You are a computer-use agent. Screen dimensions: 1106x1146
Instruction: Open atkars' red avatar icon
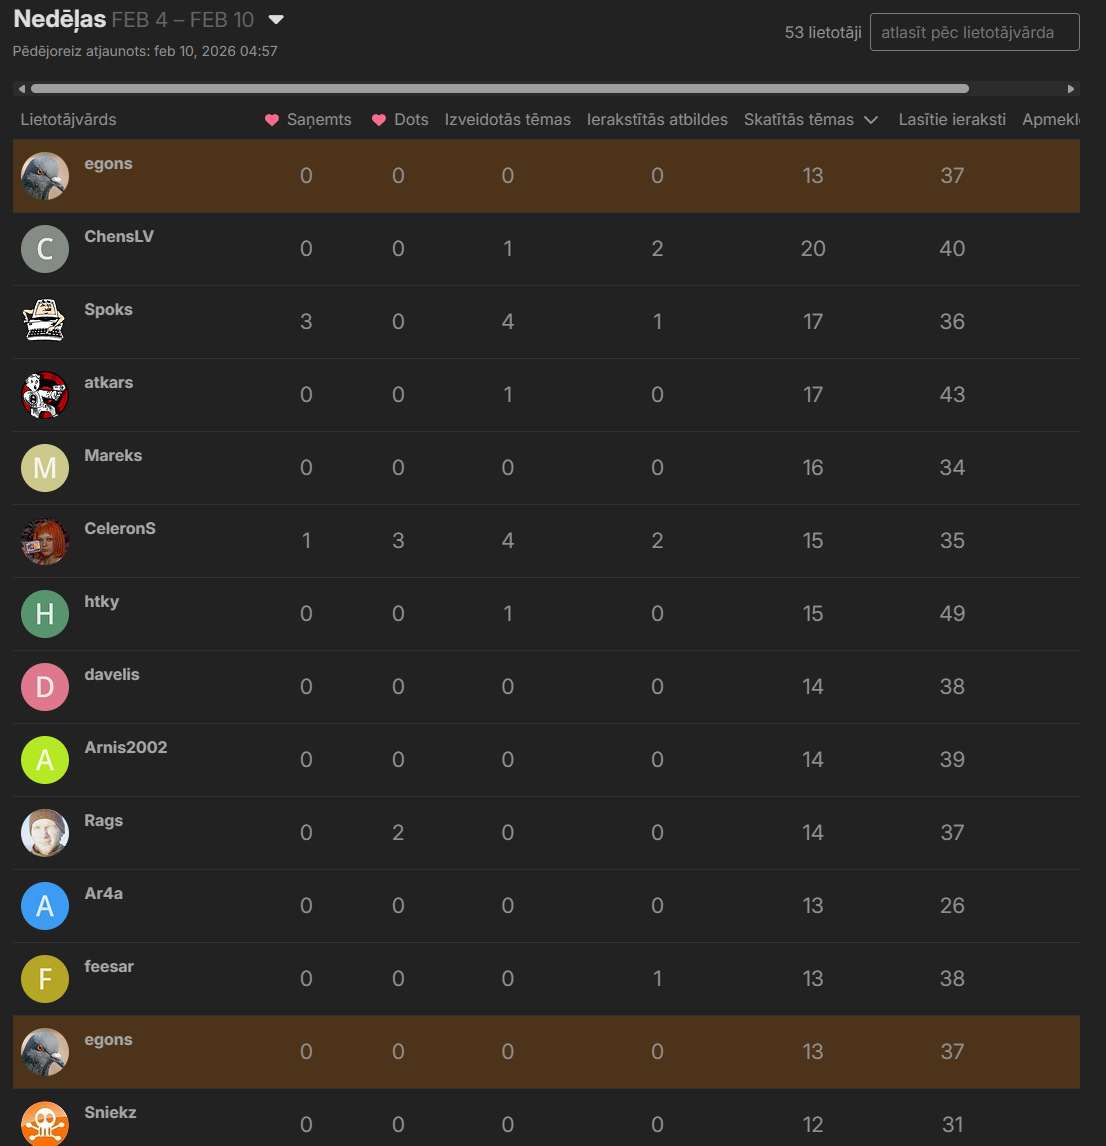tap(45, 395)
